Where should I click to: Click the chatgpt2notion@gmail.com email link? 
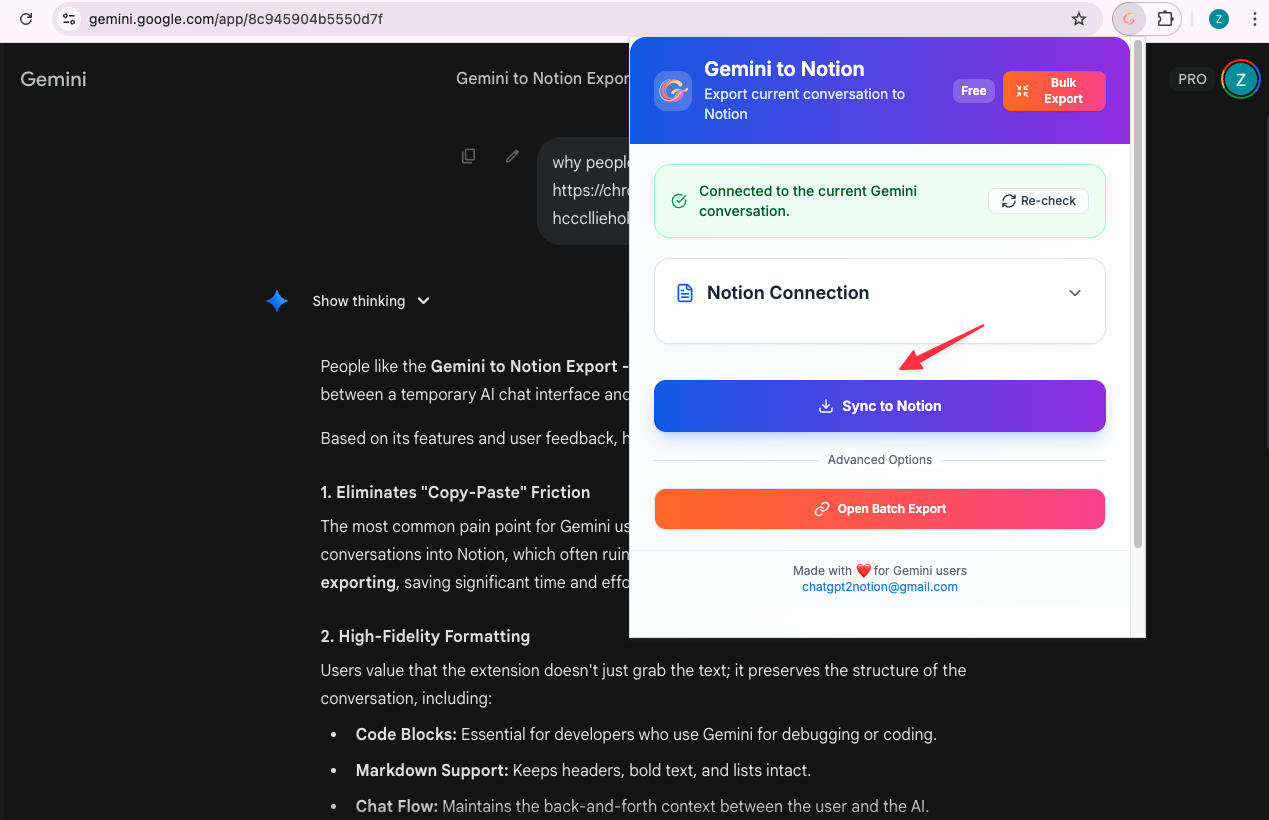[879, 587]
